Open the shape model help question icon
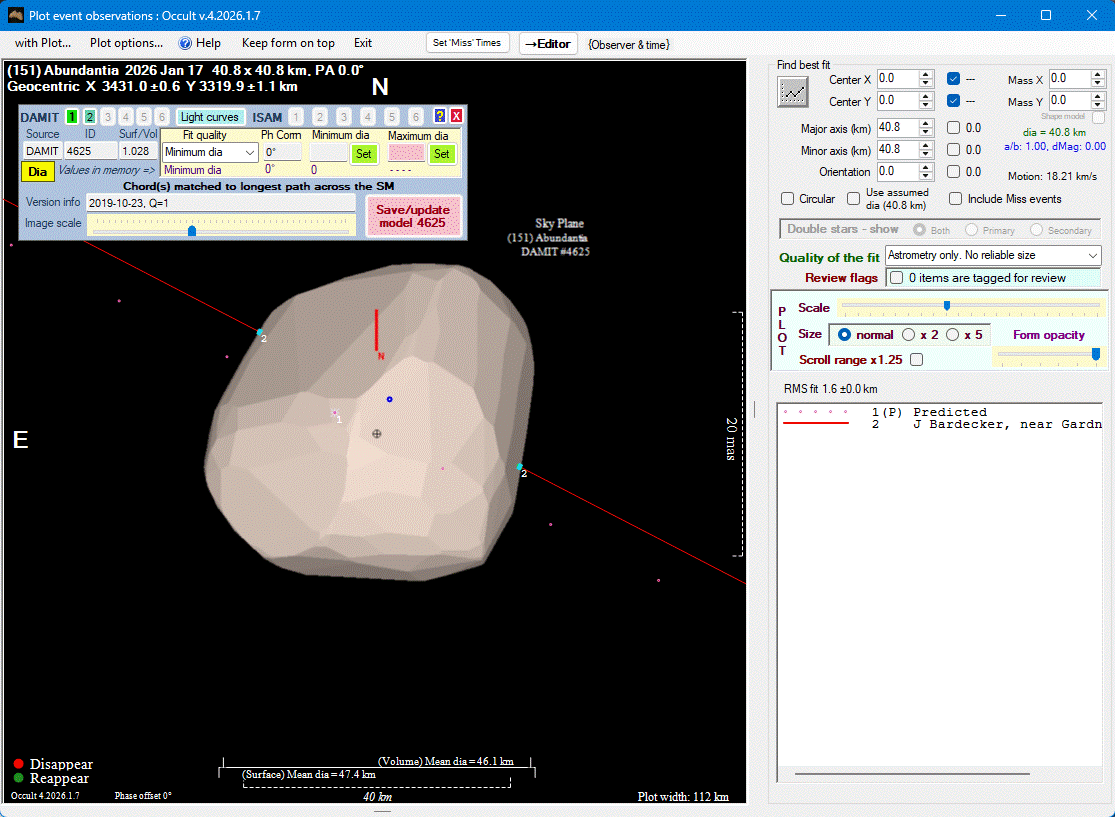This screenshot has height=817, width=1115. click(439, 117)
